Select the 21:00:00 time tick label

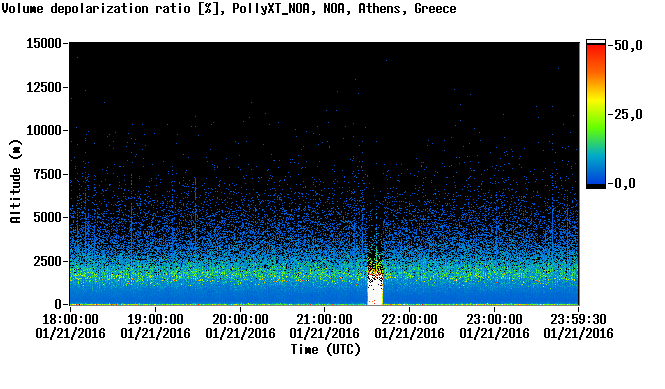coord(324,319)
